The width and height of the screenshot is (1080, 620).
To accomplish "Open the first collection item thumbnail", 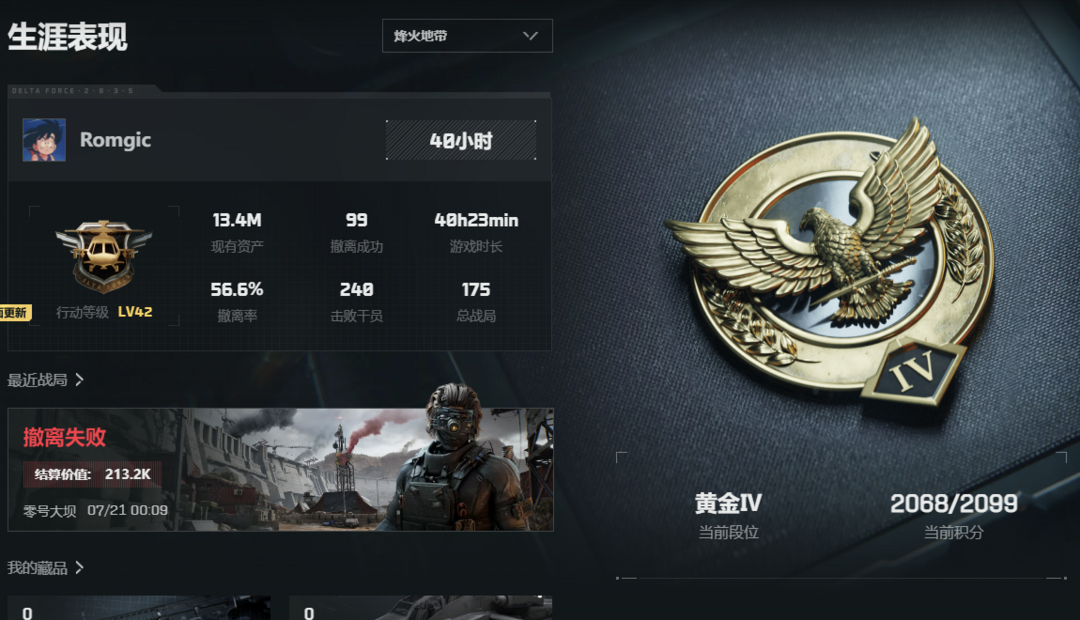I will [139, 608].
